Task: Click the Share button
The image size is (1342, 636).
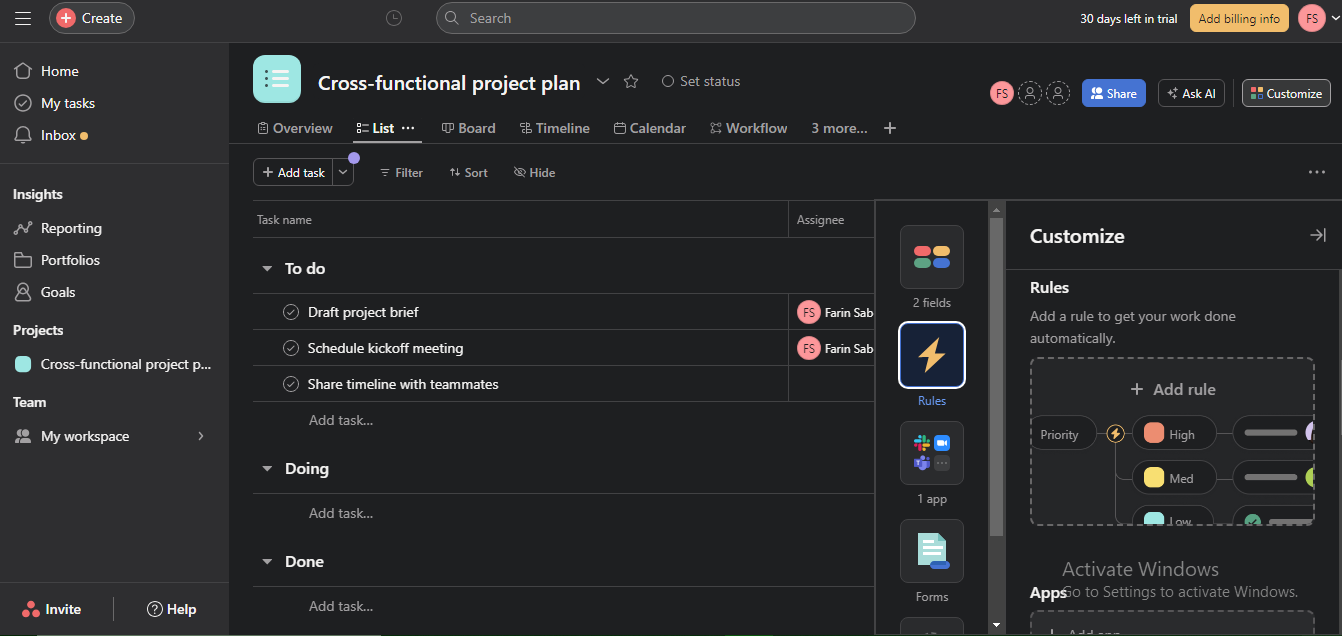Action: pos(1113,93)
